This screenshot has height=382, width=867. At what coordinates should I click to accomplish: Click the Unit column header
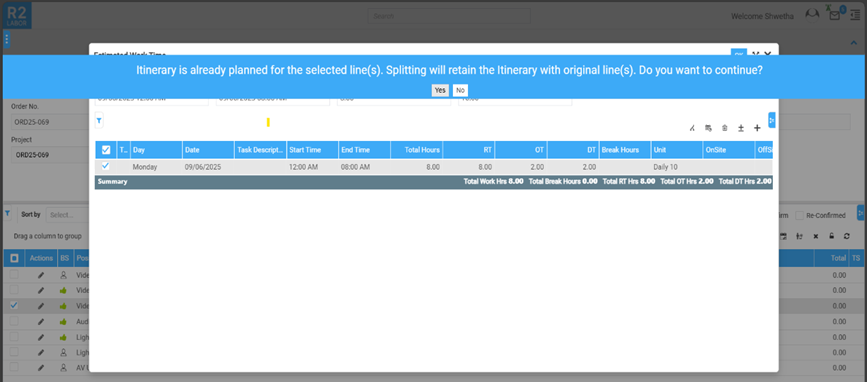coord(677,150)
